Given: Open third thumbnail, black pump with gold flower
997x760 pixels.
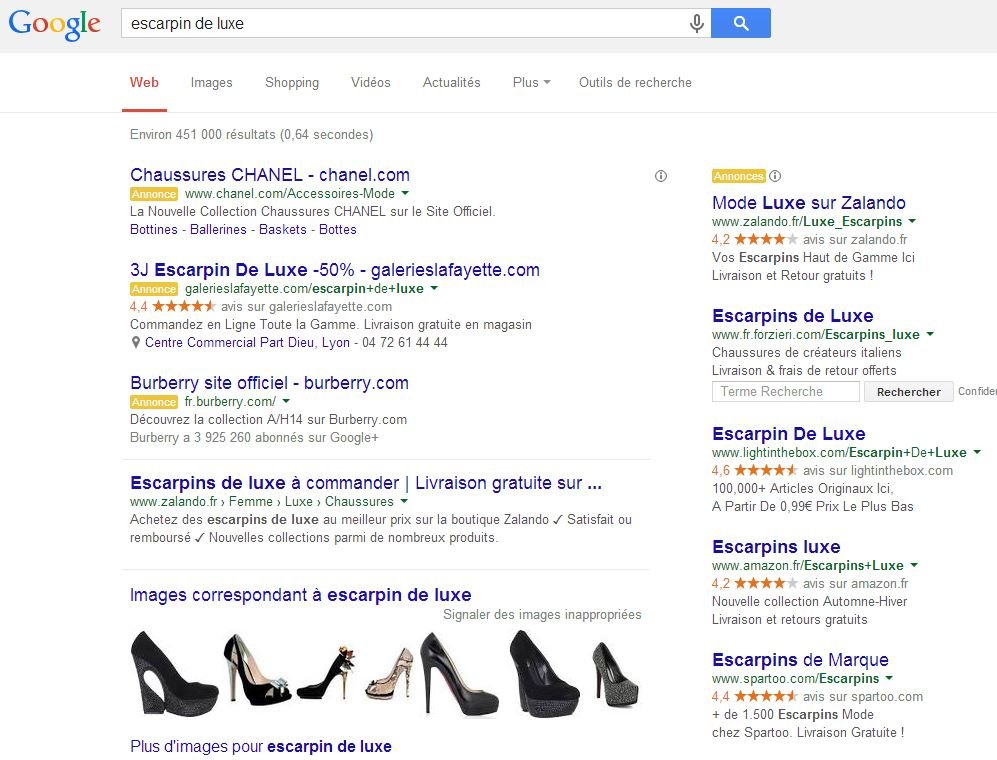Looking at the screenshot, I should pyautogui.click(x=327, y=673).
